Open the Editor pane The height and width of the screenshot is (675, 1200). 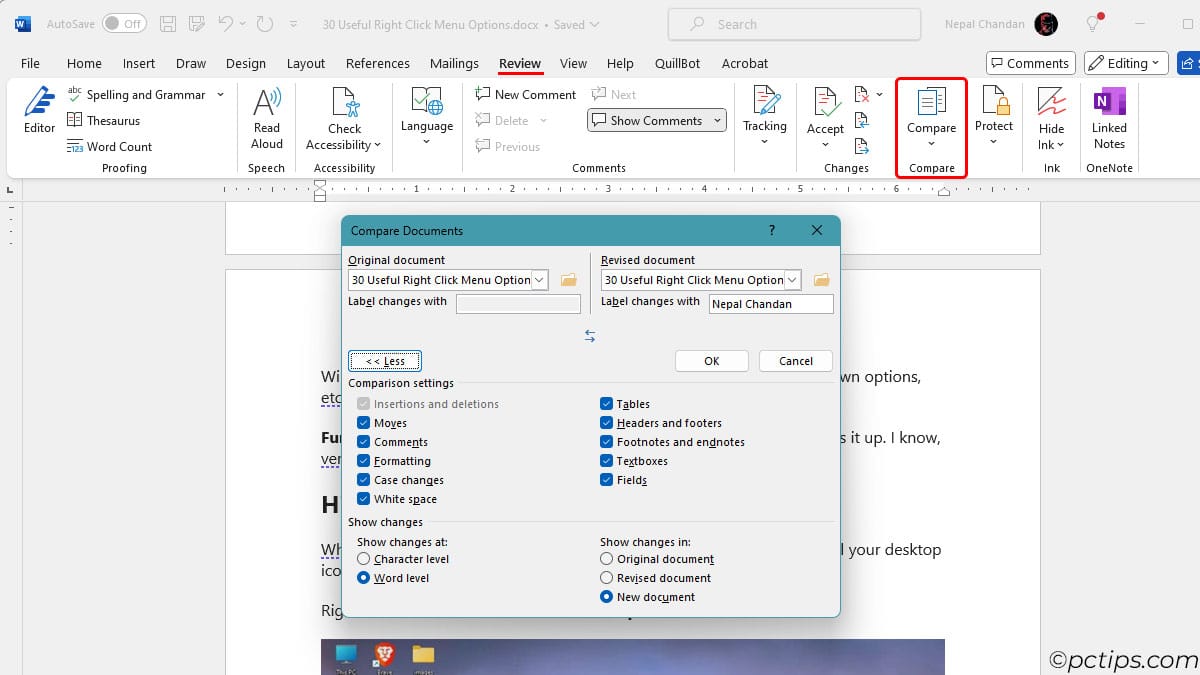point(39,113)
